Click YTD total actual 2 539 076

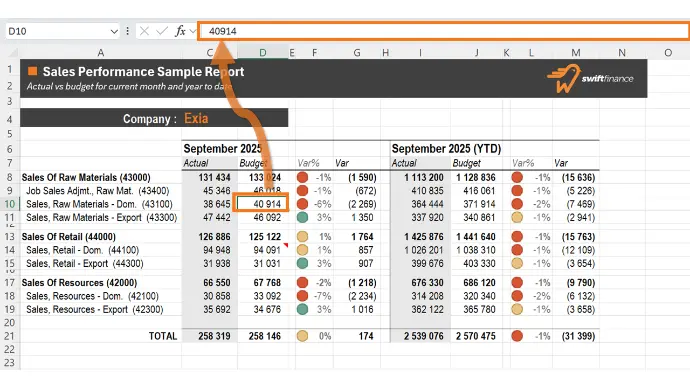(x=424, y=336)
